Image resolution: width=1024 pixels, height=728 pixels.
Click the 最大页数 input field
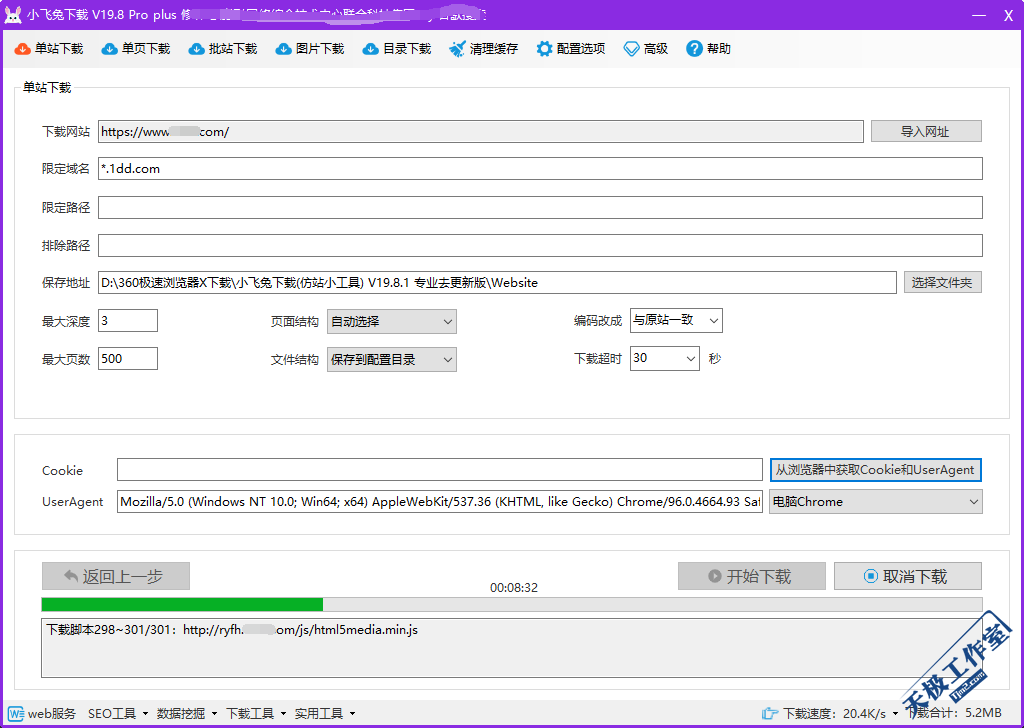128,358
